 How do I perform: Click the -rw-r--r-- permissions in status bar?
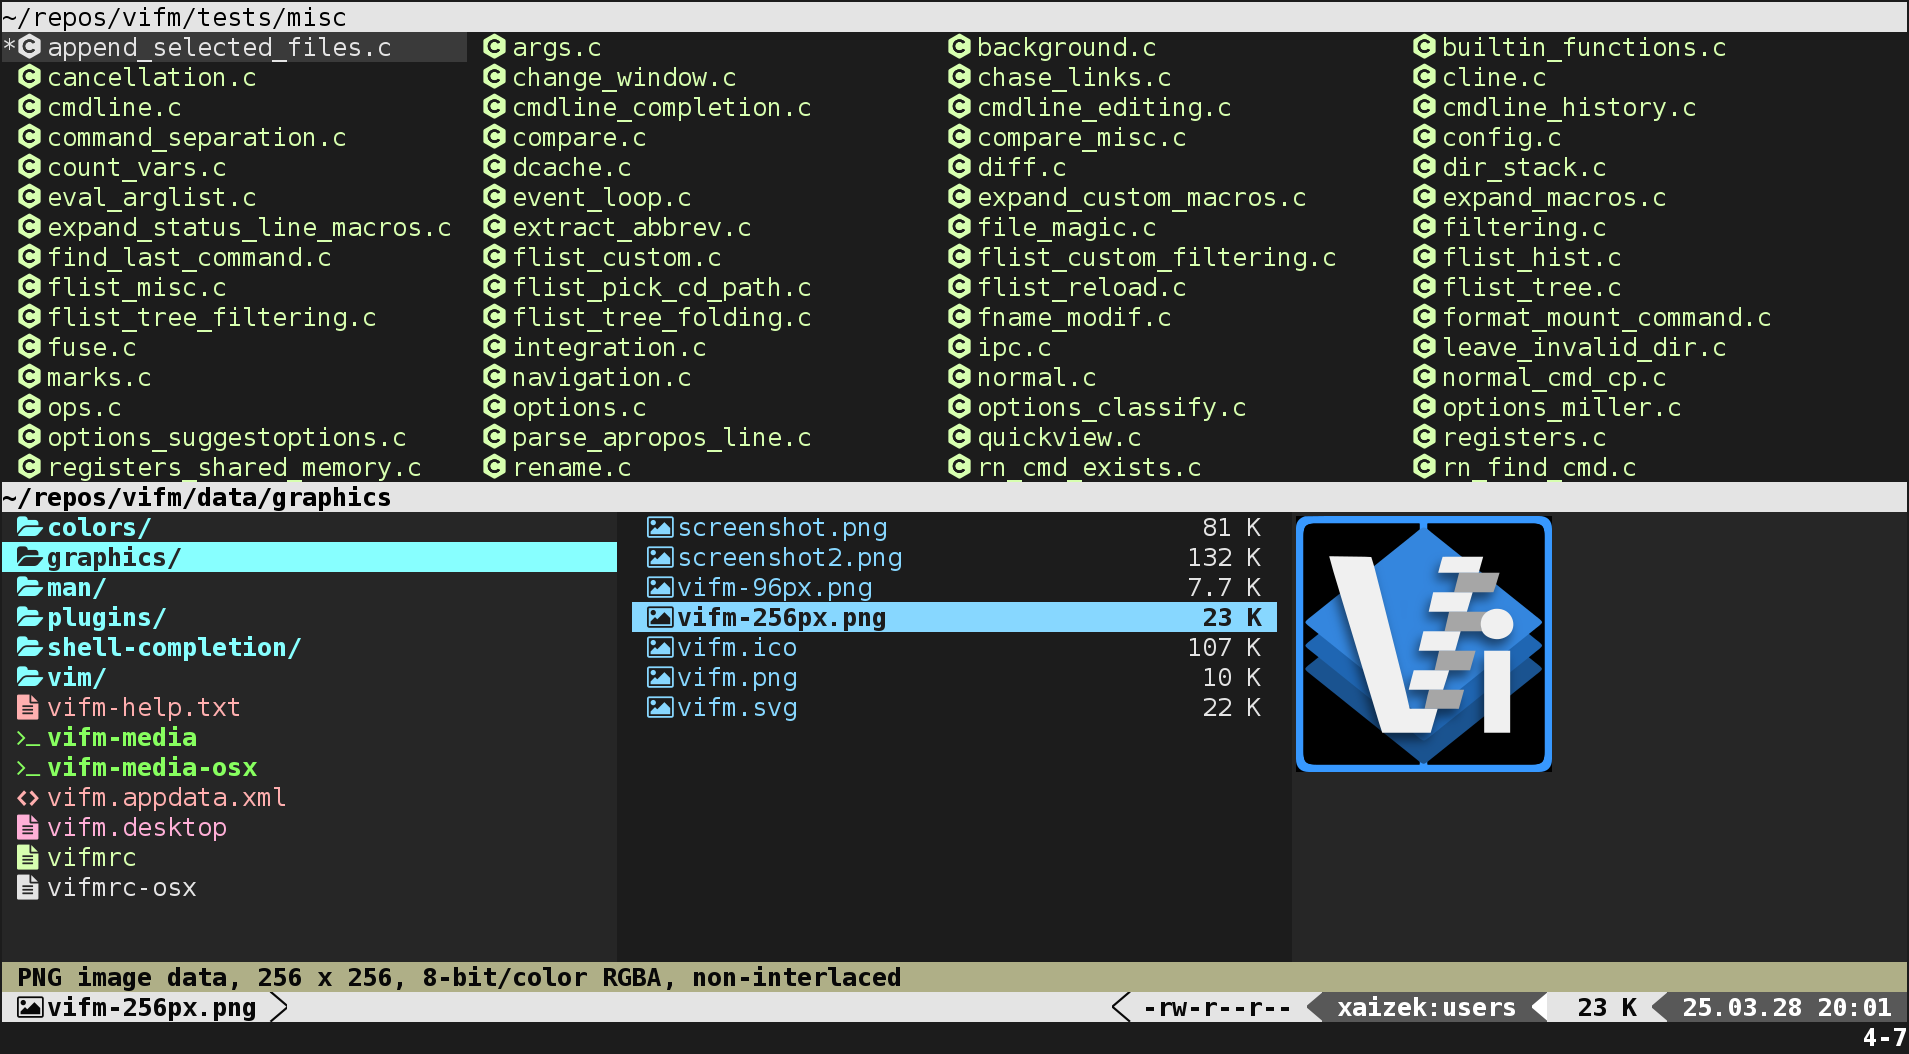tap(1217, 1007)
